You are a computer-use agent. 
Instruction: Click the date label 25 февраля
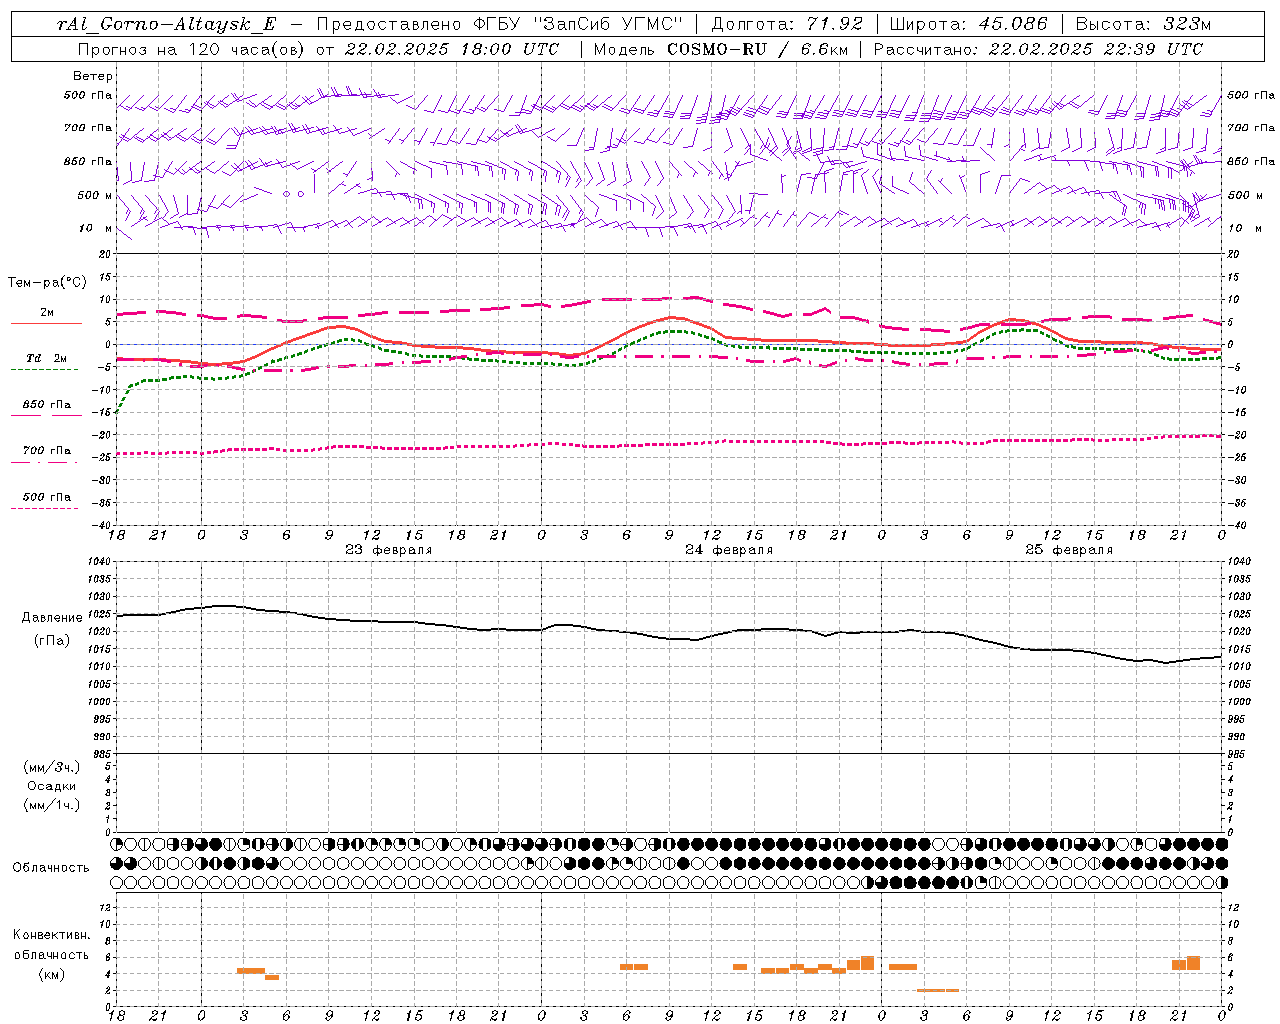pos(1069,550)
